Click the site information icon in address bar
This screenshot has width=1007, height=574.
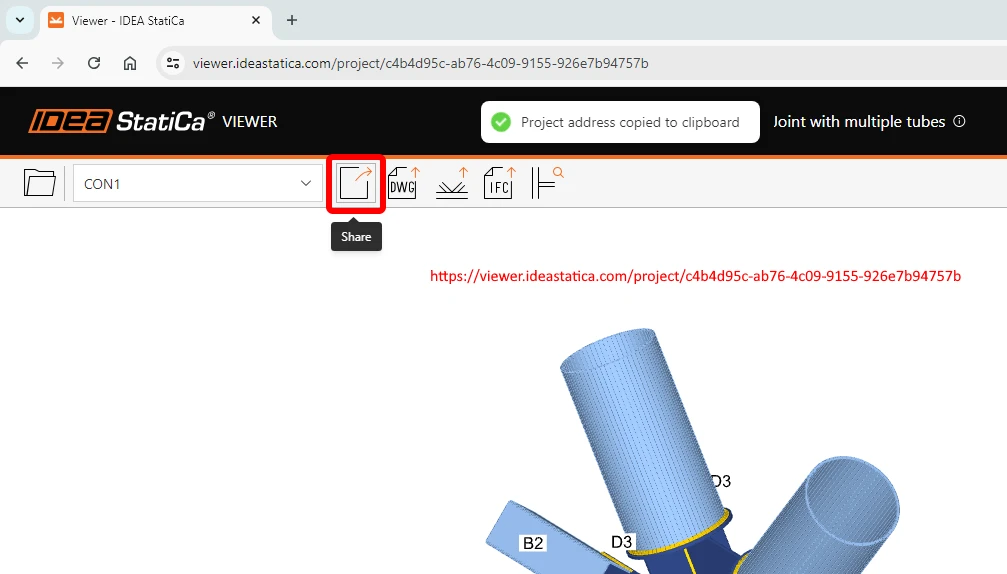[x=173, y=63]
